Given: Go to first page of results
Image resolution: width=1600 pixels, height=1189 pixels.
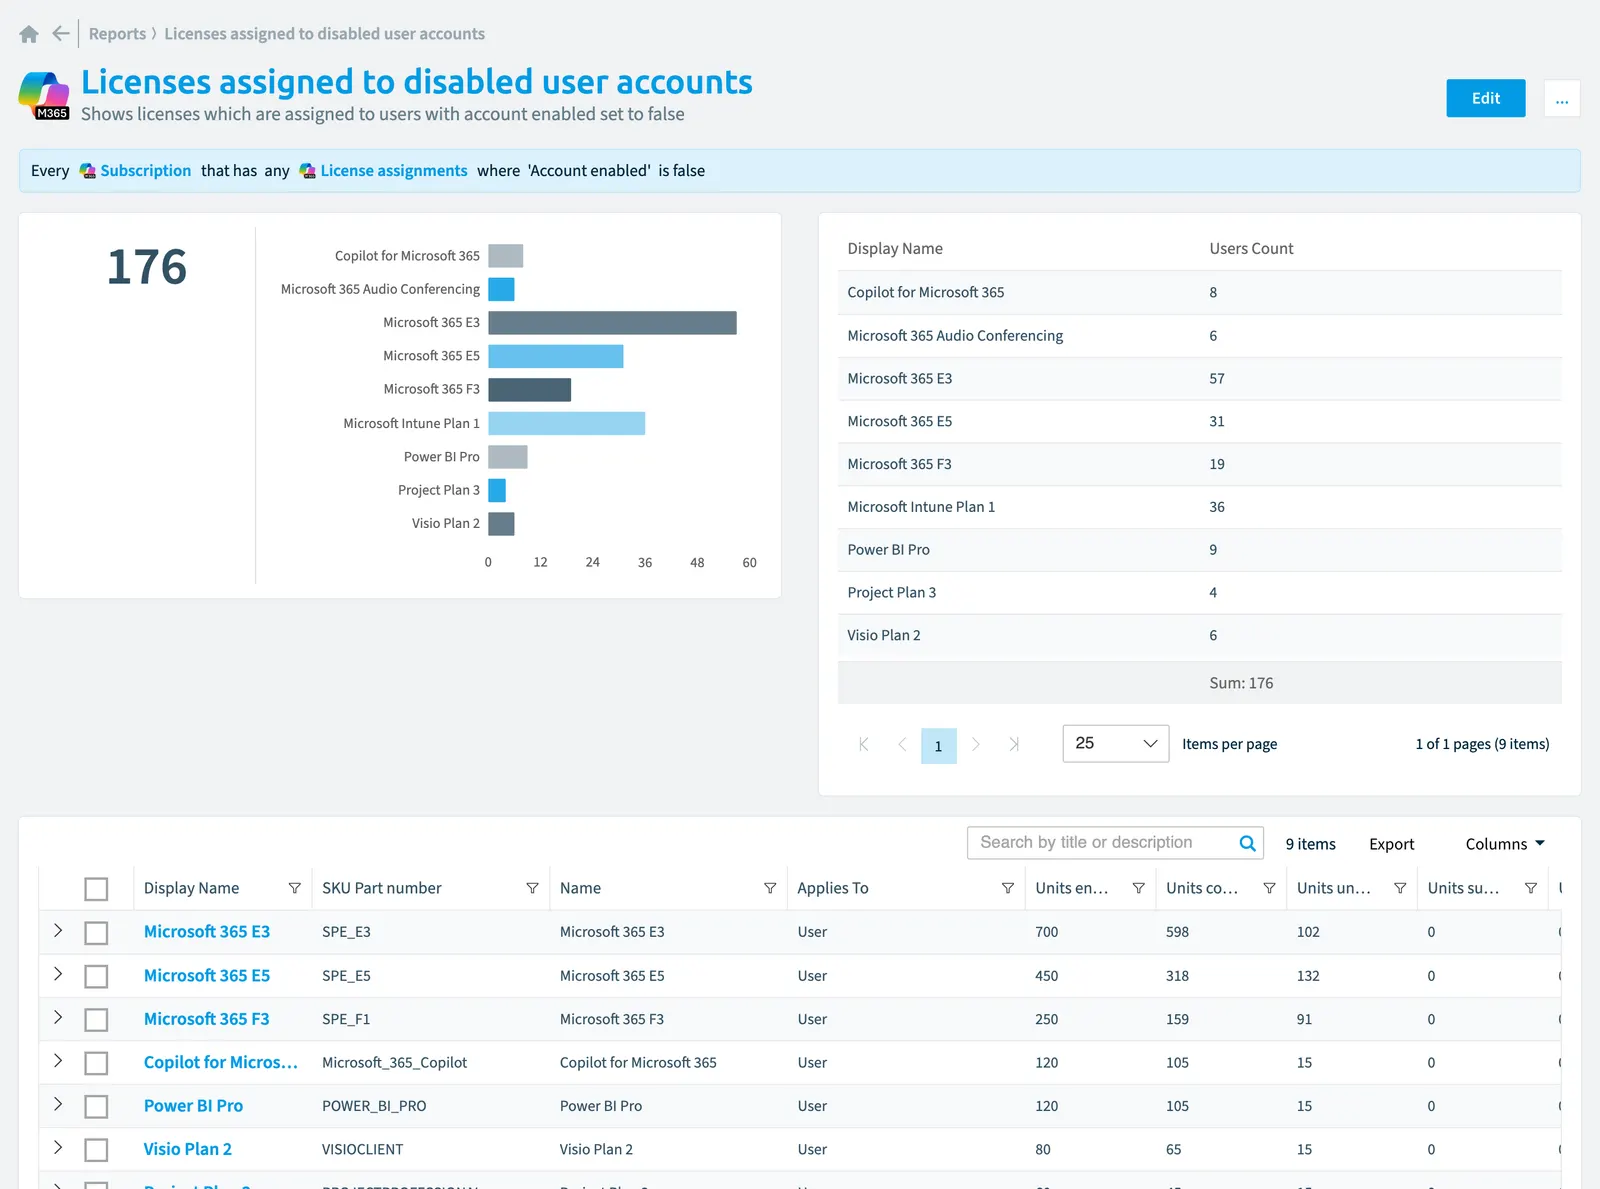Looking at the screenshot, I should [864, 744].
